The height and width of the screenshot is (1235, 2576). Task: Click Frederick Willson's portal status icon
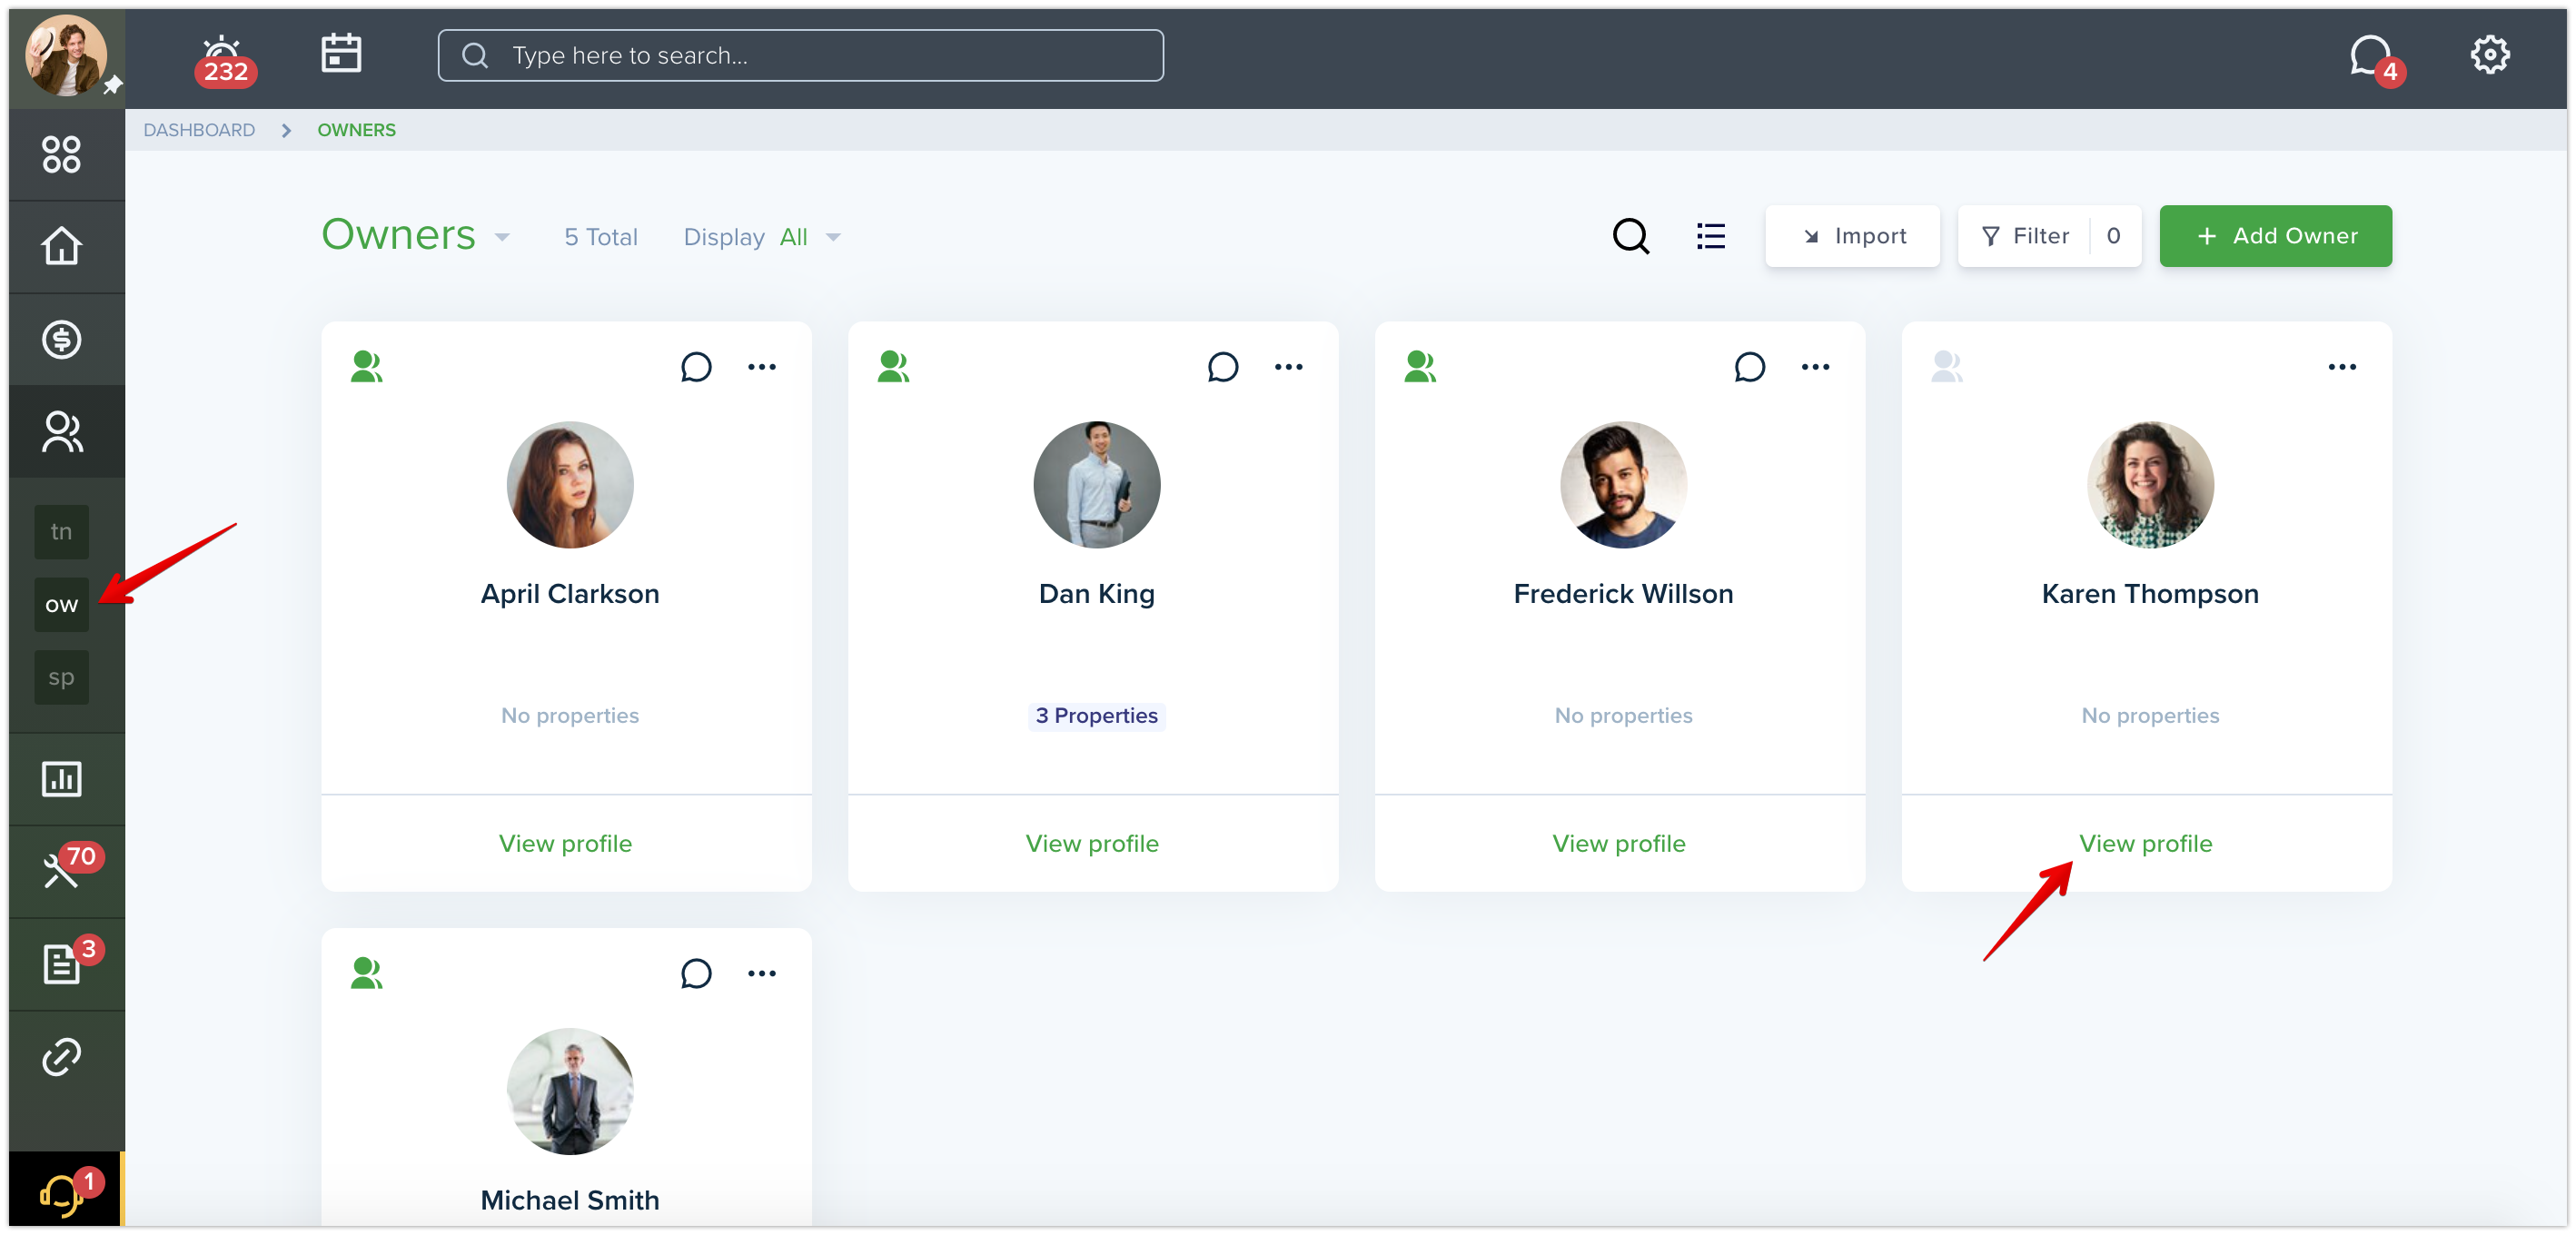(1420, 367)
